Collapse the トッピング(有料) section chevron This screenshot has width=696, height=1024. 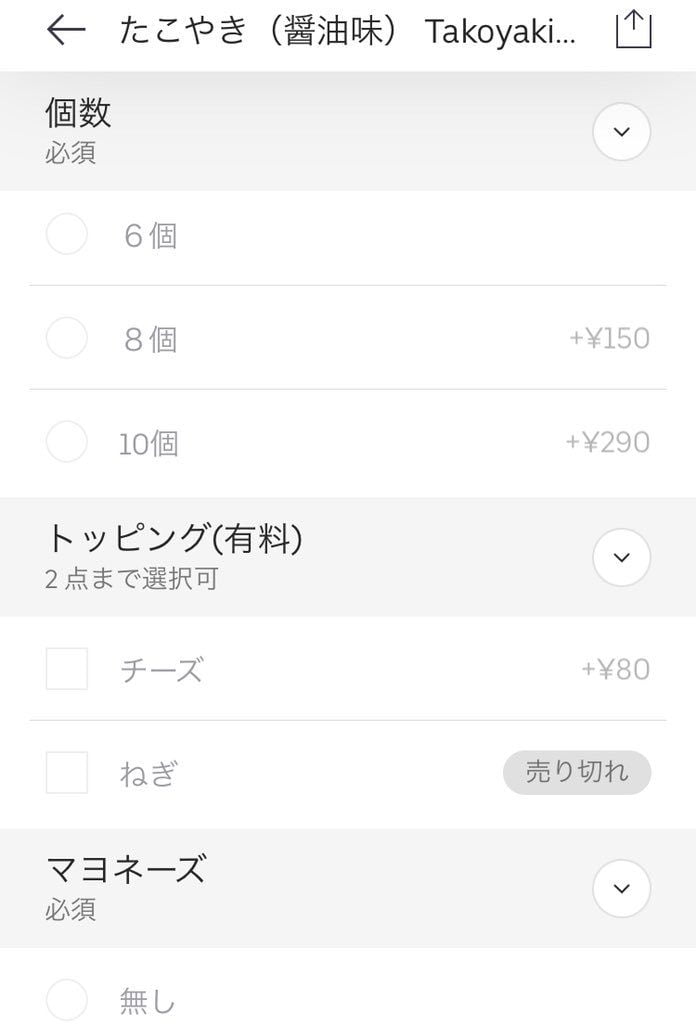(621, 557)
